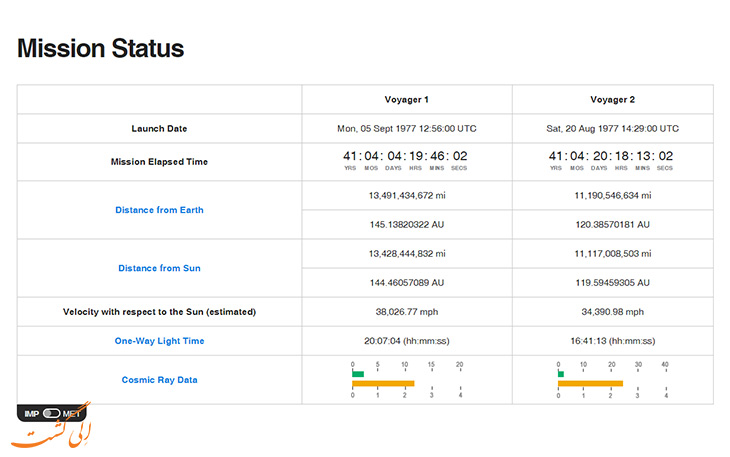
Task: Click the value 11,117,008,503 mi
Action: [x=613, y=254]
